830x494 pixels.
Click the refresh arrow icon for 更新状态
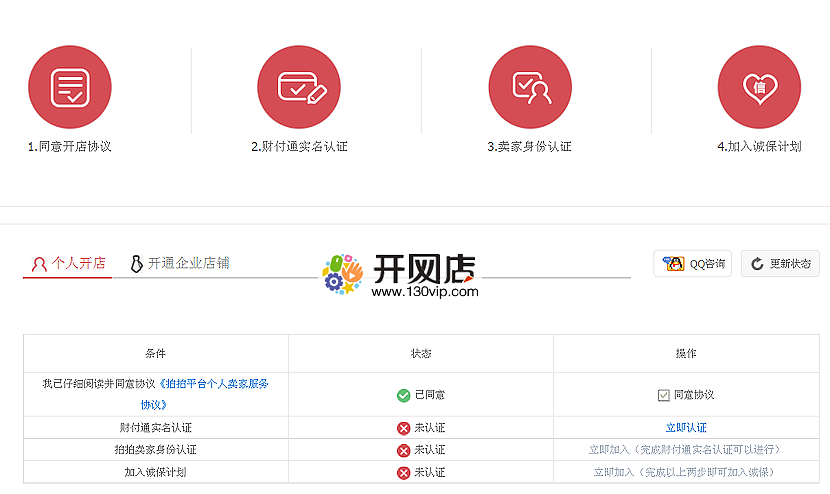(x=757, y=264)
